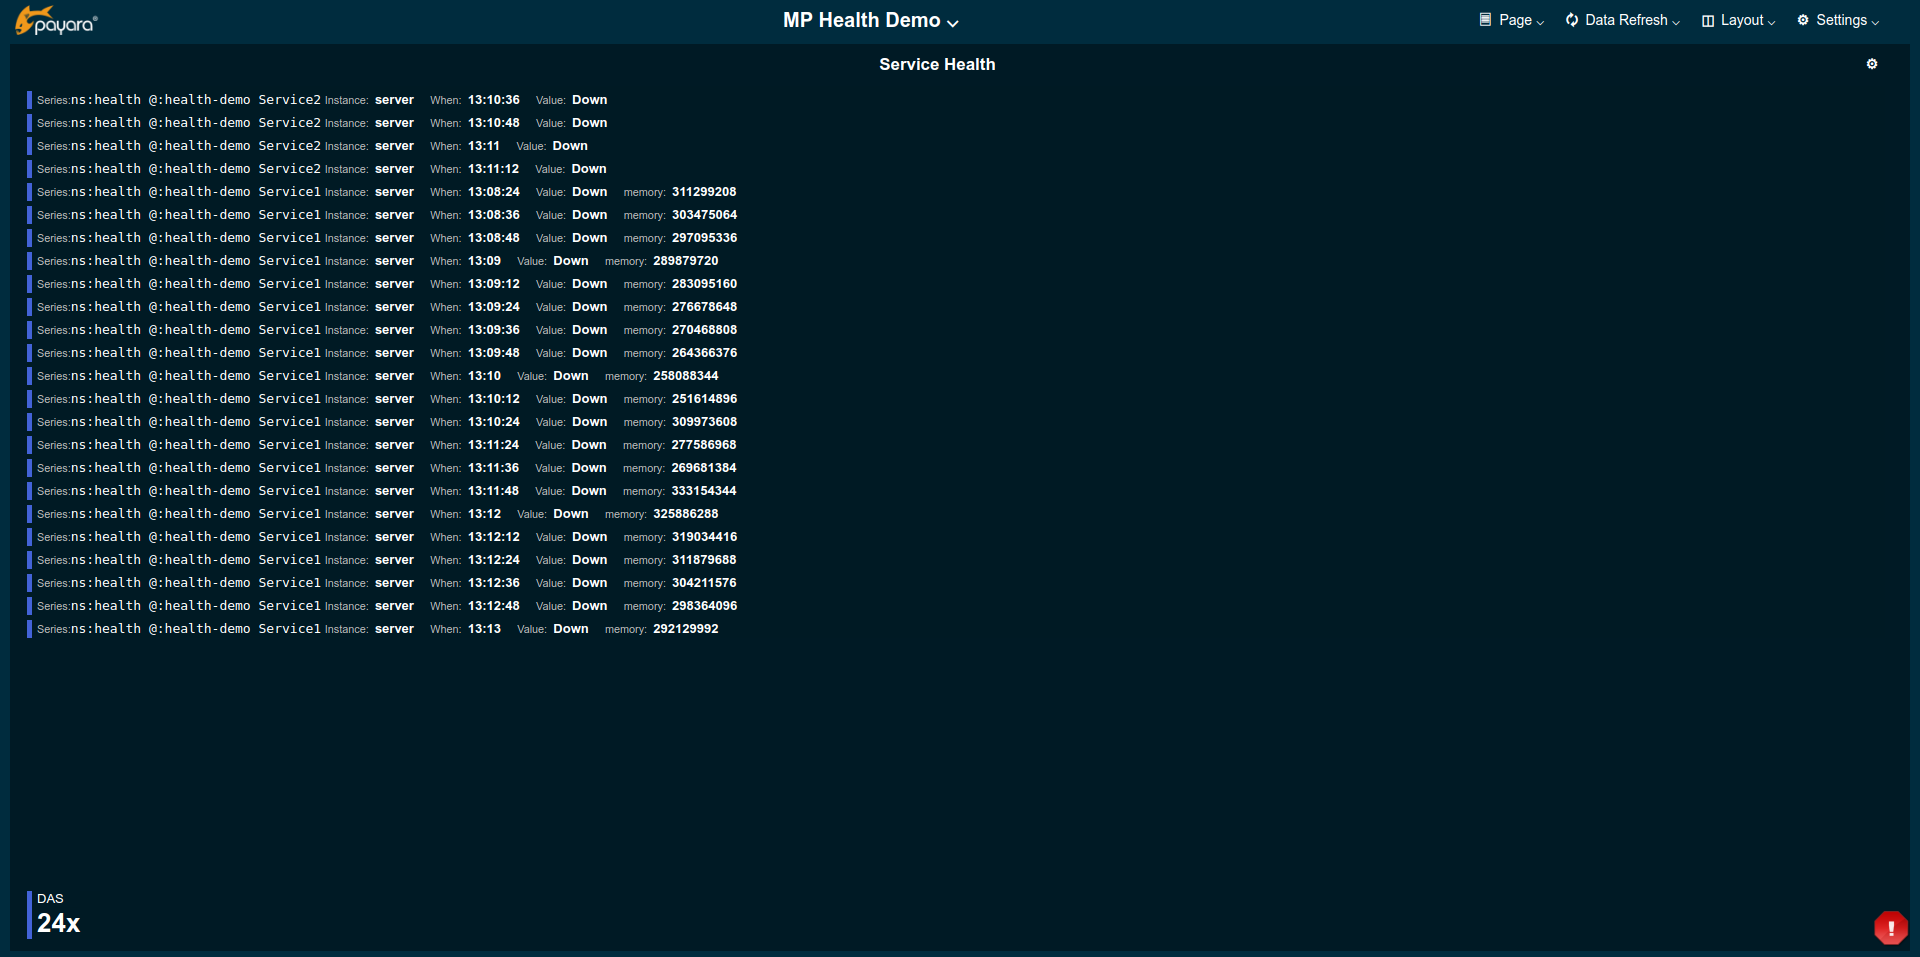Image resolution: width=1920 pixels, height=957 pixels.
Task: Click the red alert exclamation indicator
Action: [x=1890, y=927]
